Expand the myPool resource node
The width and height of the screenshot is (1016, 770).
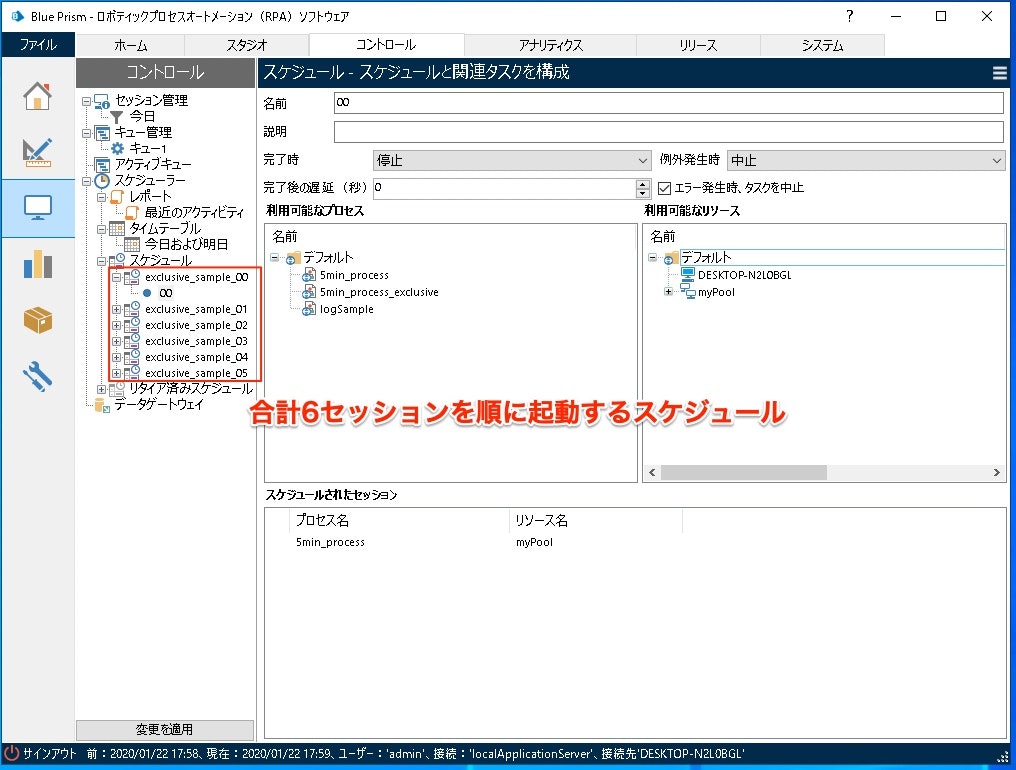point(668,292)
